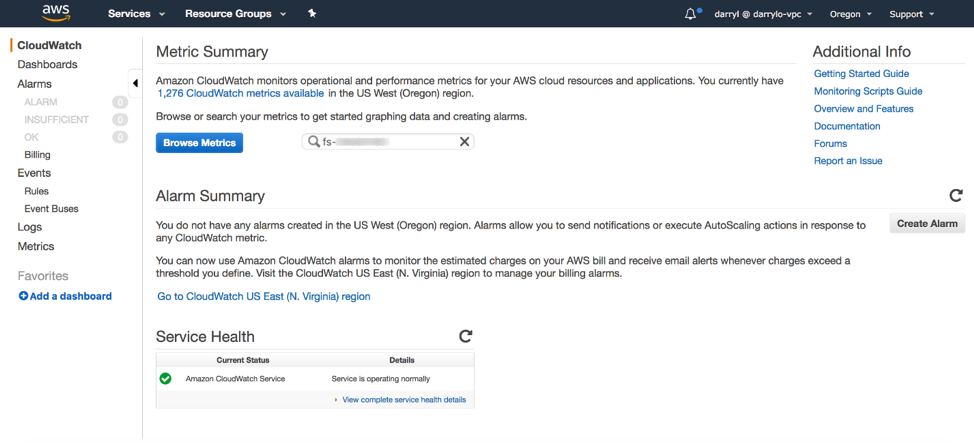Open the Forums link
The image size is (974, 443).
click(x=831, y=144)
